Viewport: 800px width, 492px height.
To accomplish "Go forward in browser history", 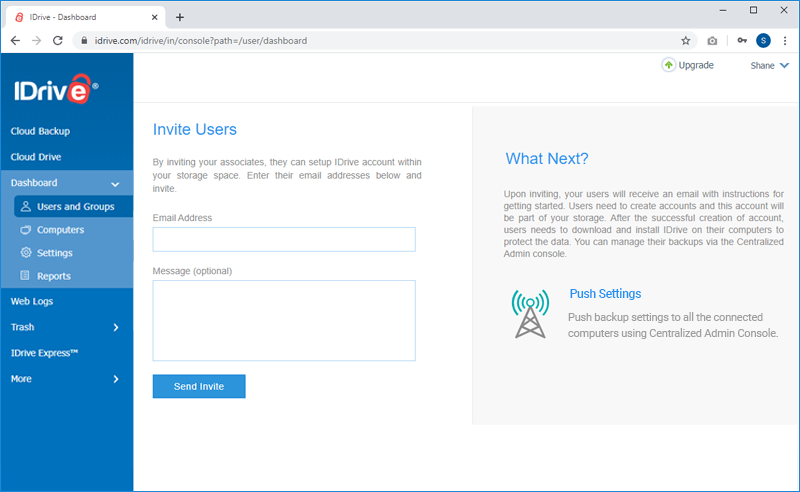I will [36, 41].
